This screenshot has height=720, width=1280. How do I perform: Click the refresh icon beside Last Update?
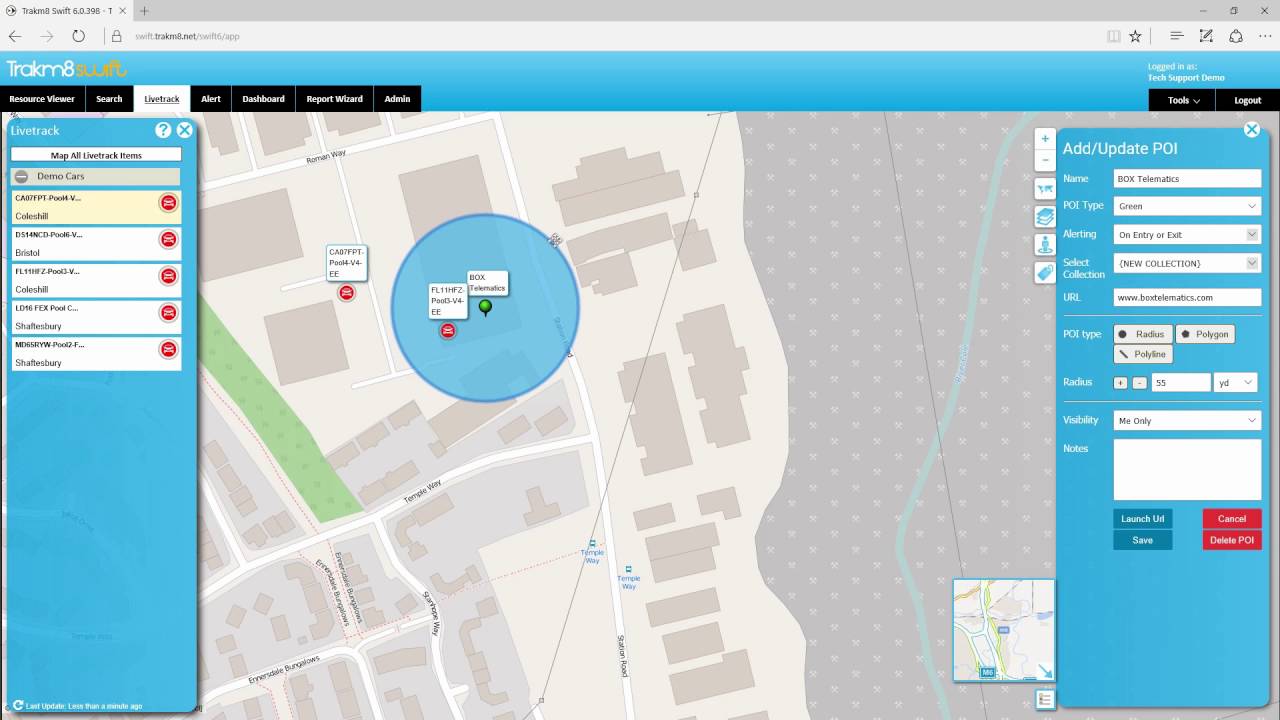pyautogui.click(x=18, y=705)
